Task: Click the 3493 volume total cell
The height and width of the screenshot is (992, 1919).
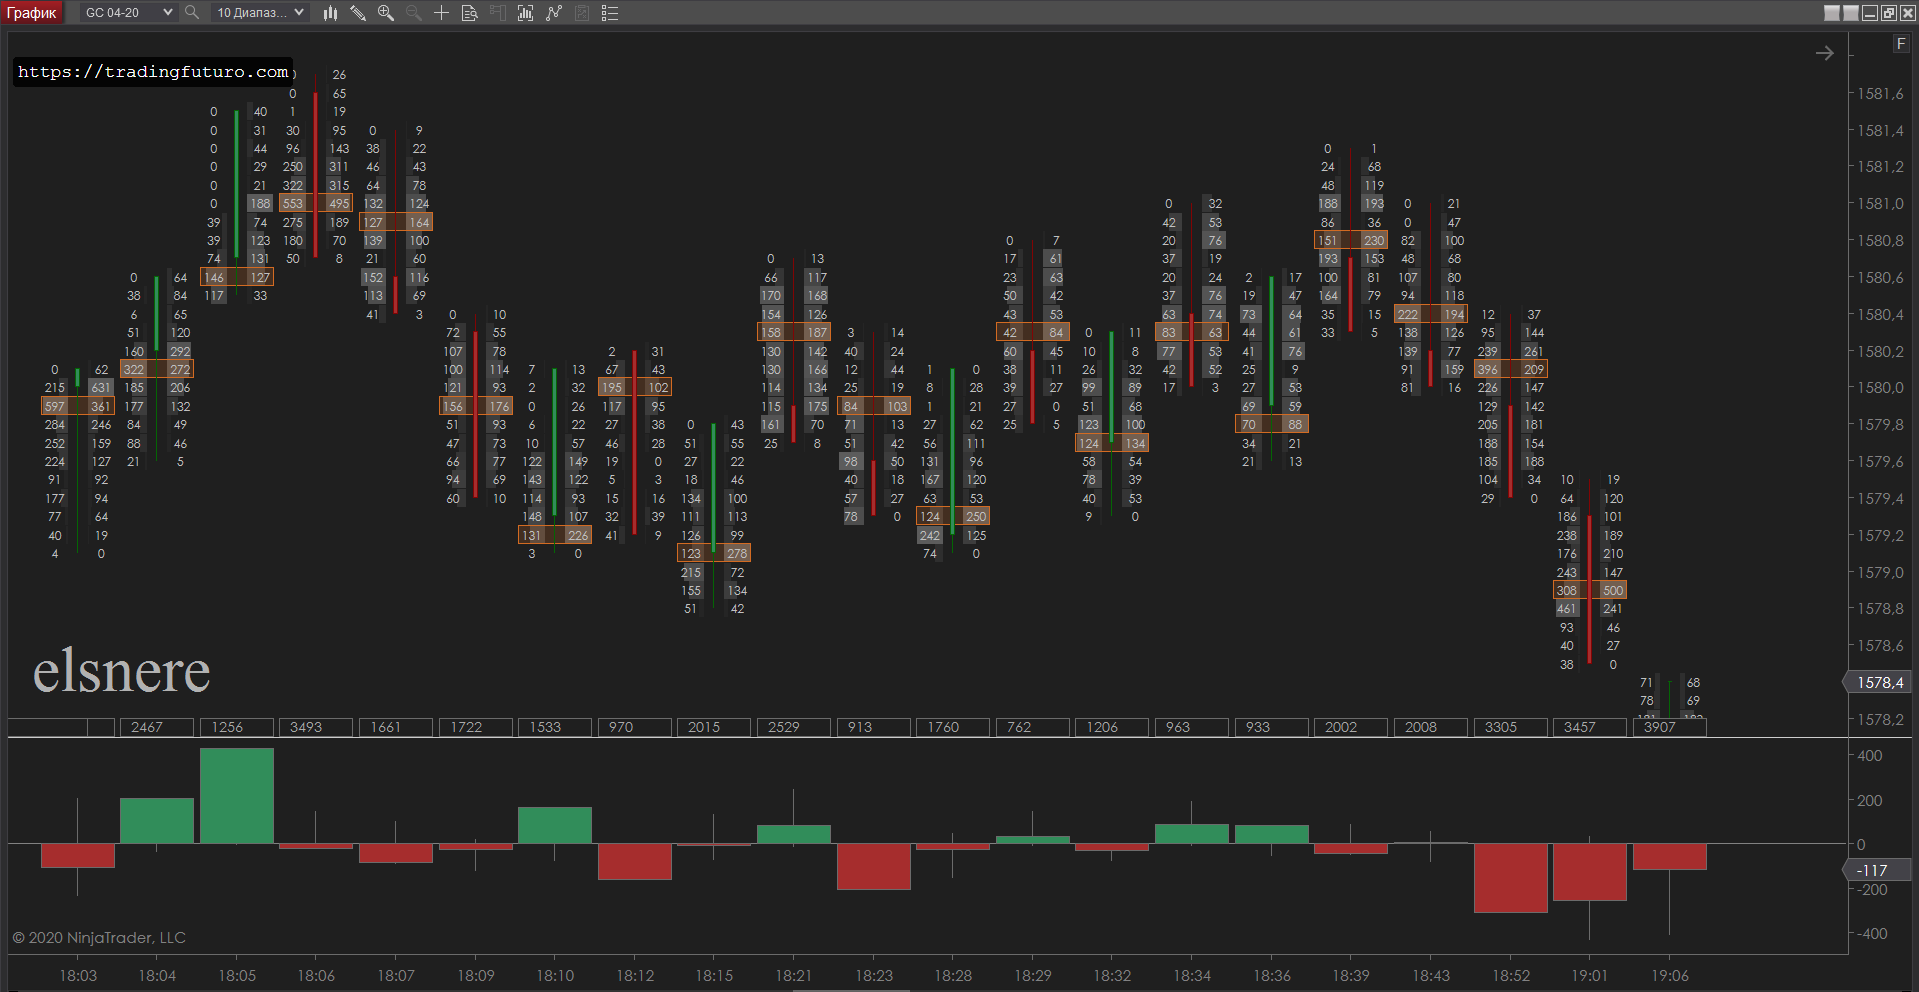Action: tap(306, 727)
